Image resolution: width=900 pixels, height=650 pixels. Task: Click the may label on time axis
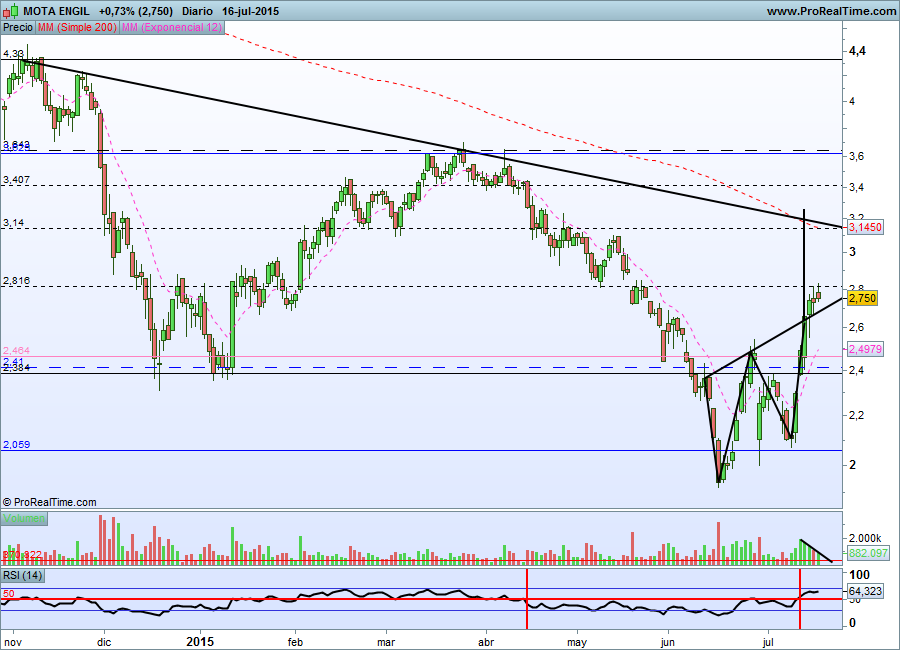(x=577, y=642)
